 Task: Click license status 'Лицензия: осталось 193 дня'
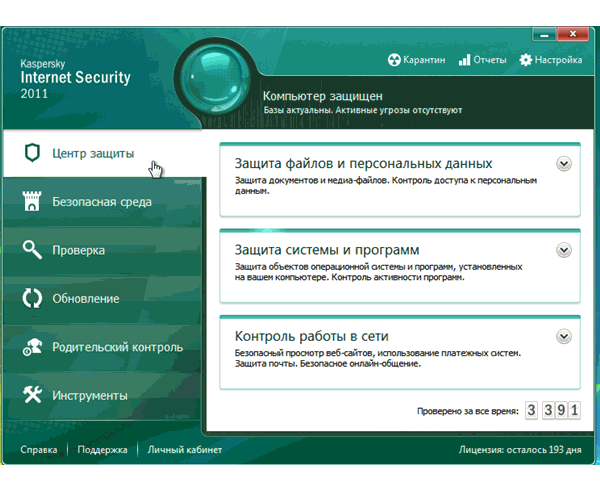(520, 450)
